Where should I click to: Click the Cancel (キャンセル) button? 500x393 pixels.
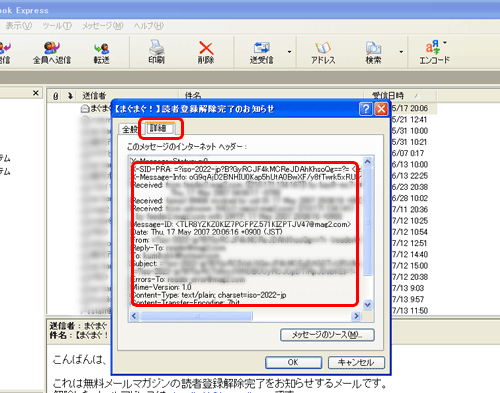[x=356, y=362]
